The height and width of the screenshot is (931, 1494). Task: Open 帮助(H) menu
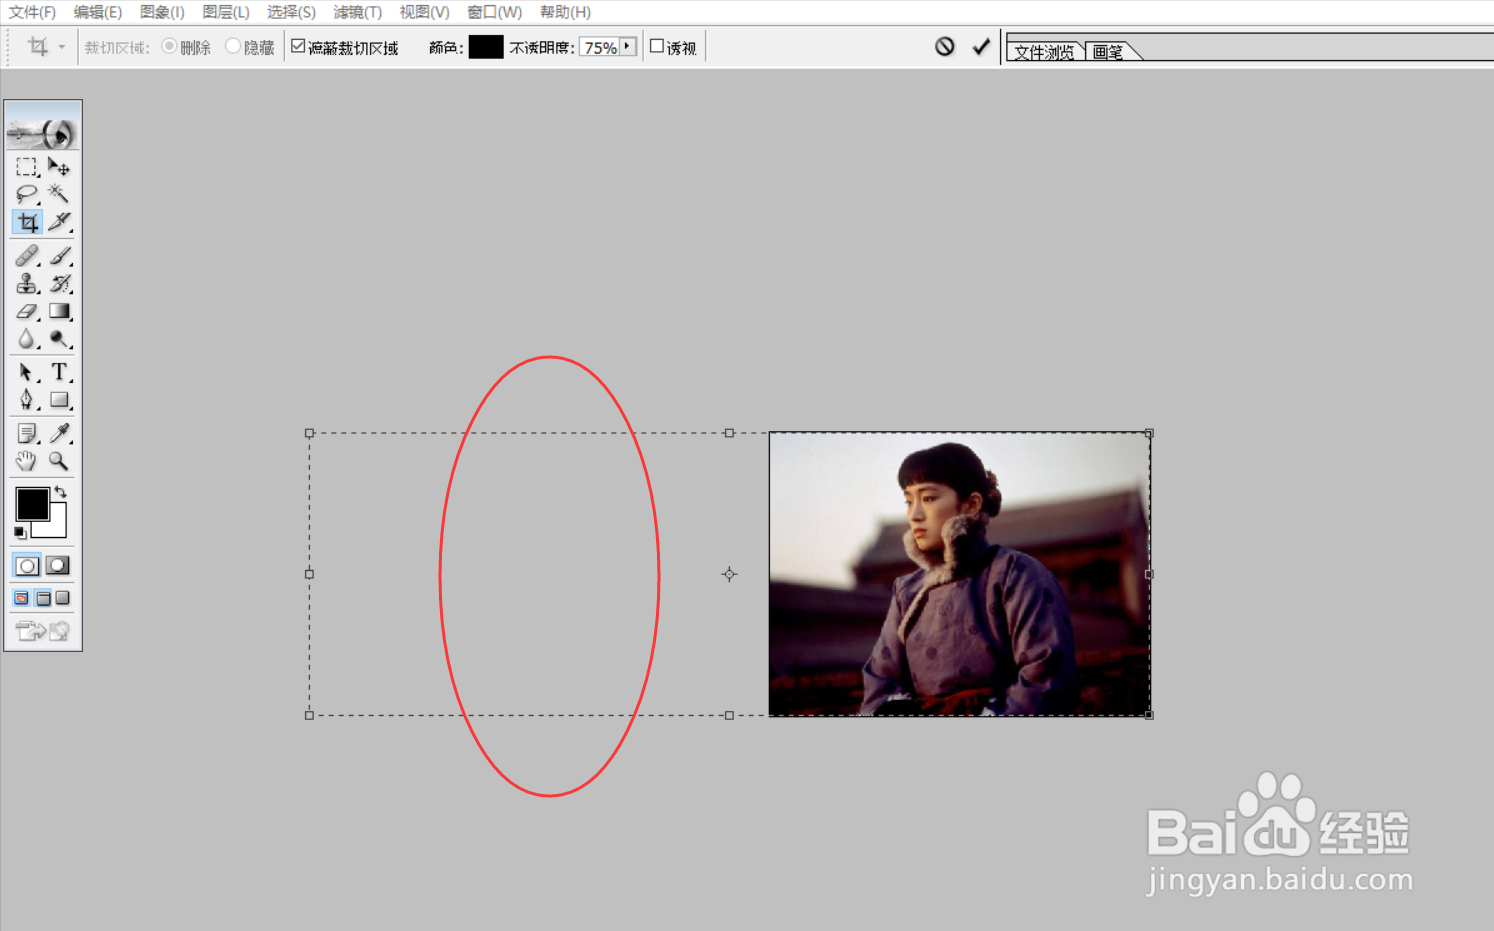tap(565, 12)
